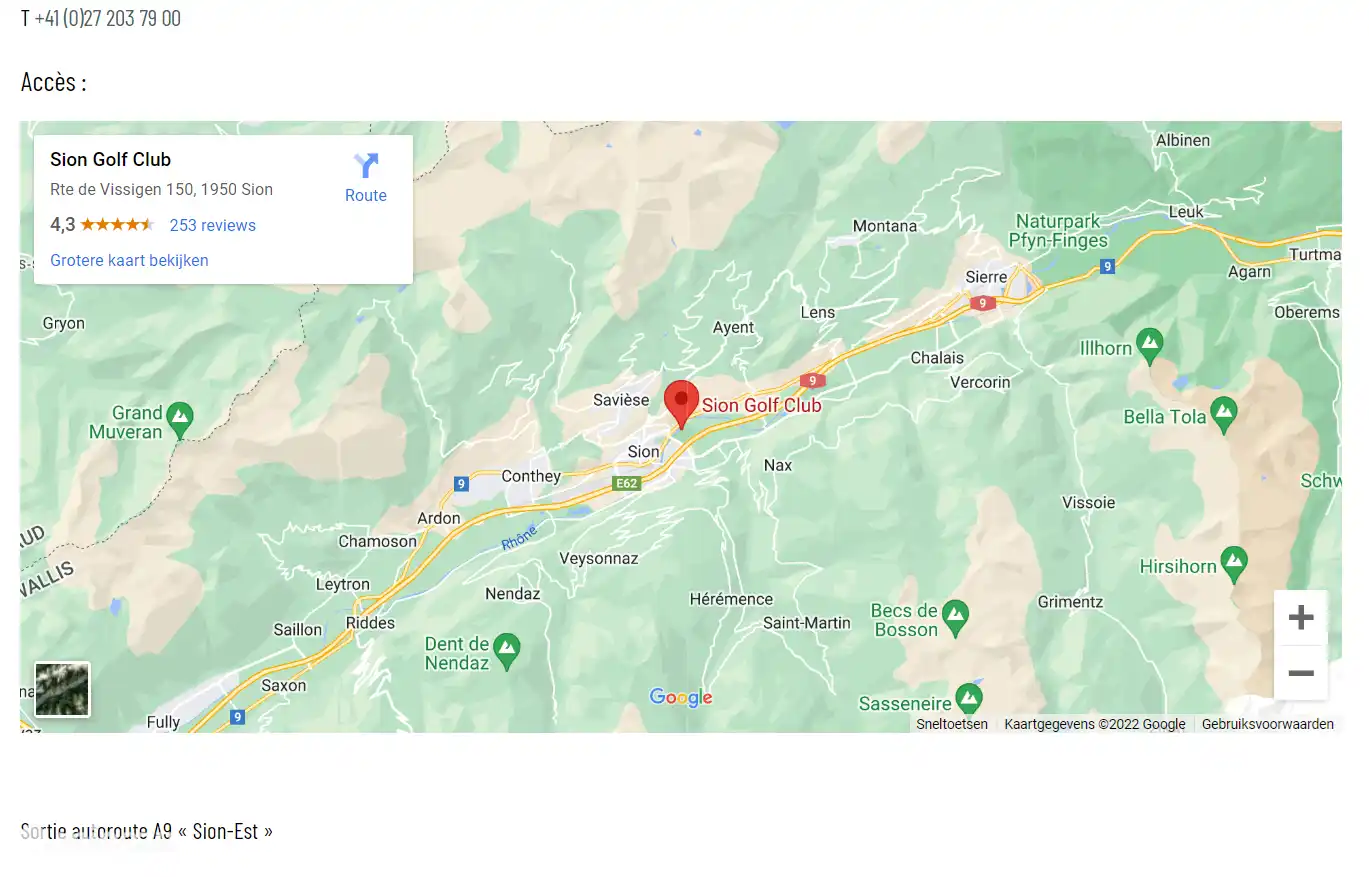This screenshot has height=877, width=1369.
Task: Zoom in with the map plus button
Action: (1301, 618)
